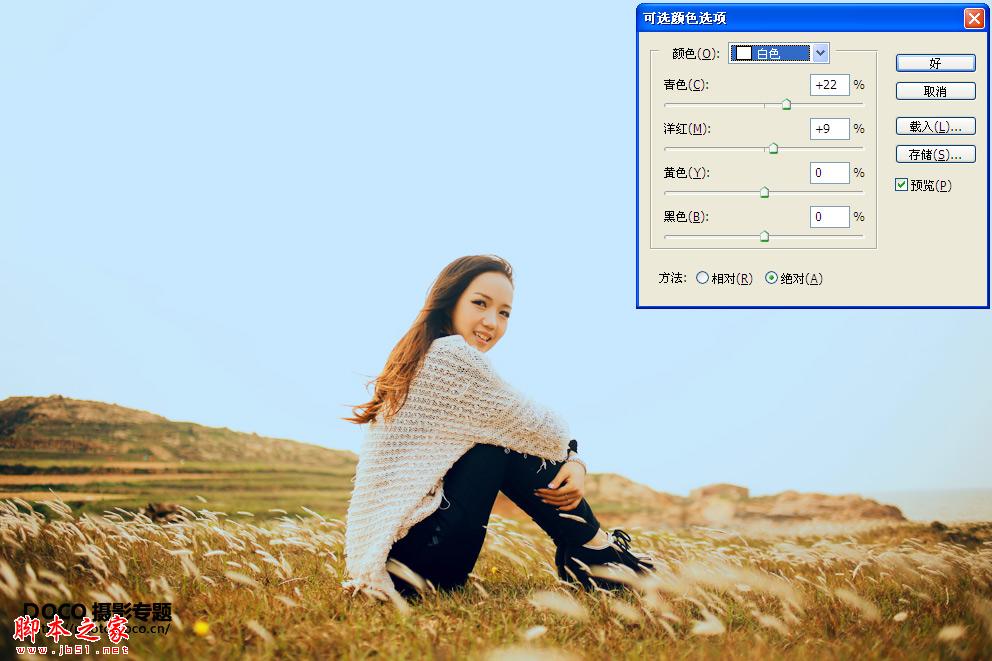Click the 洋红 (Magenta) slider handle
Screen dimensions: 992x661
773,148
